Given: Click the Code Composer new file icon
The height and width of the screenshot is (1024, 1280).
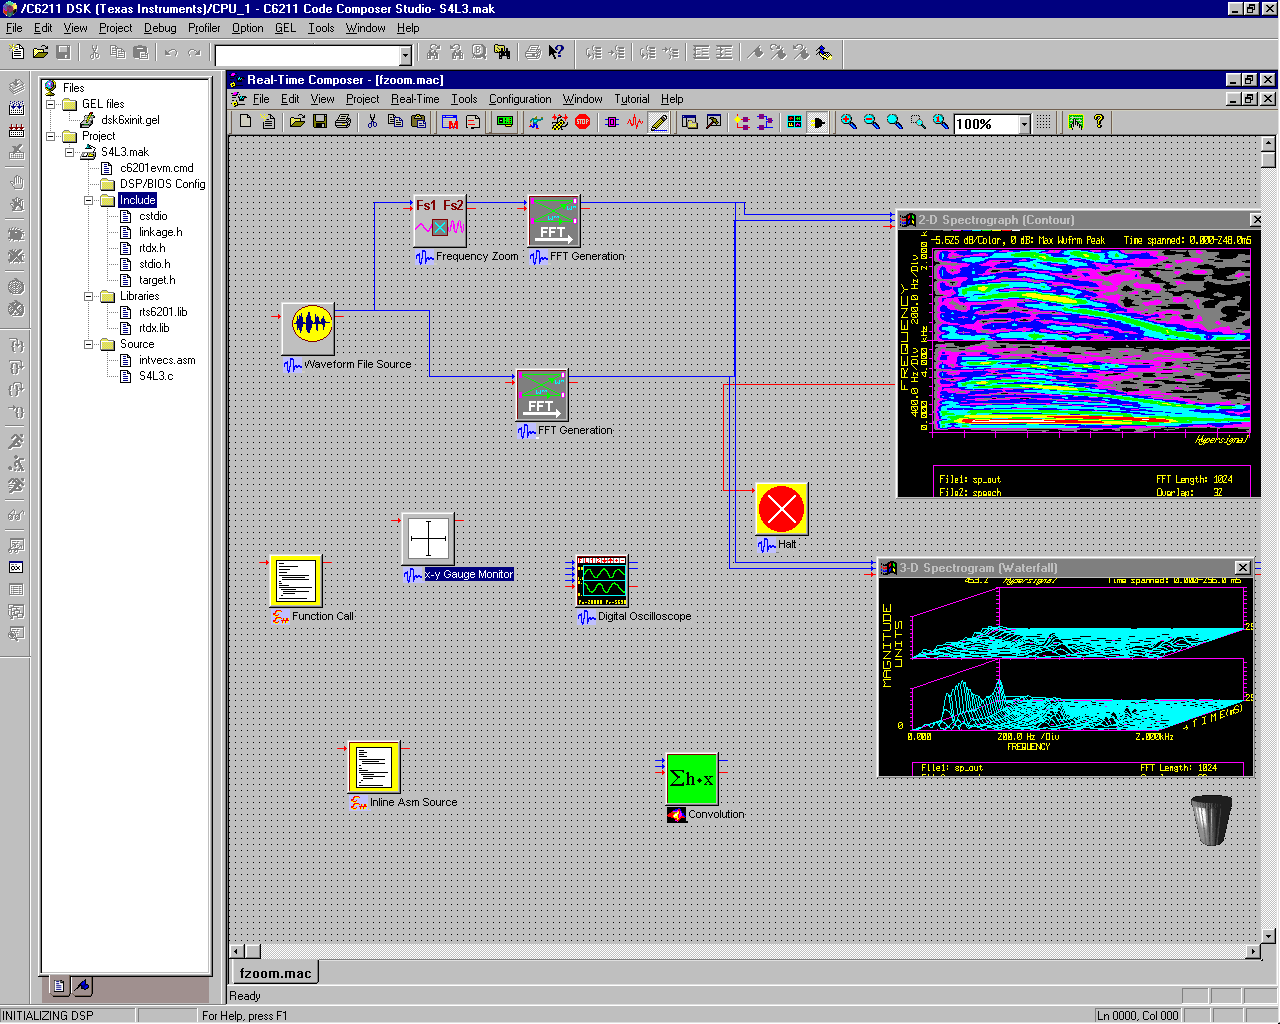Looking at the screenshot, I should [17, 52].
